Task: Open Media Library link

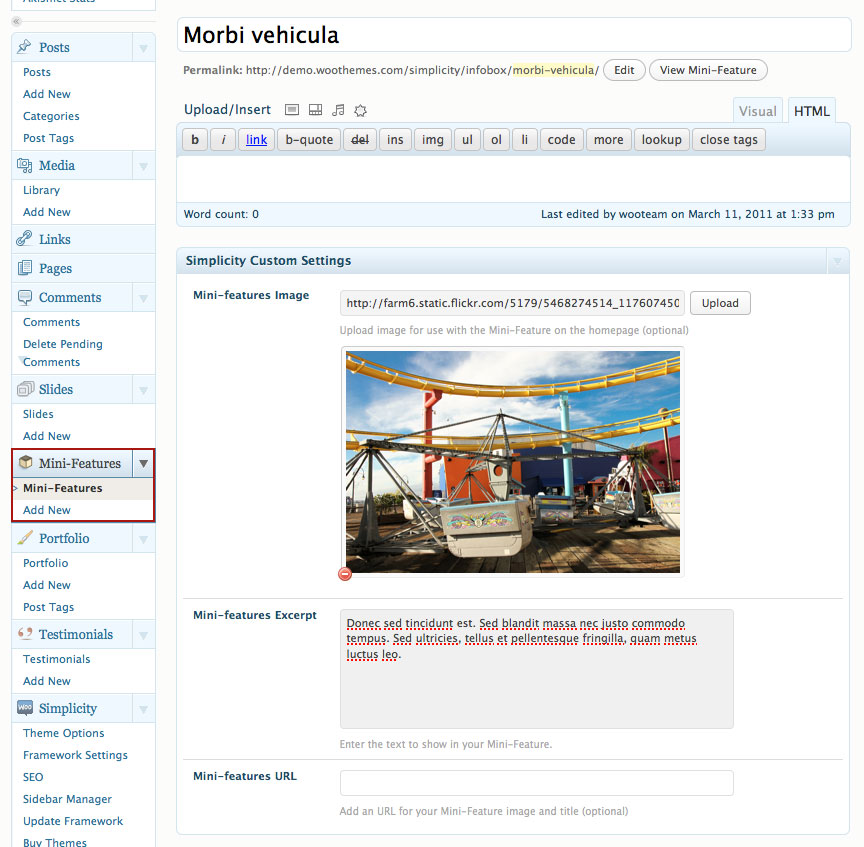Action: [41, 190]
